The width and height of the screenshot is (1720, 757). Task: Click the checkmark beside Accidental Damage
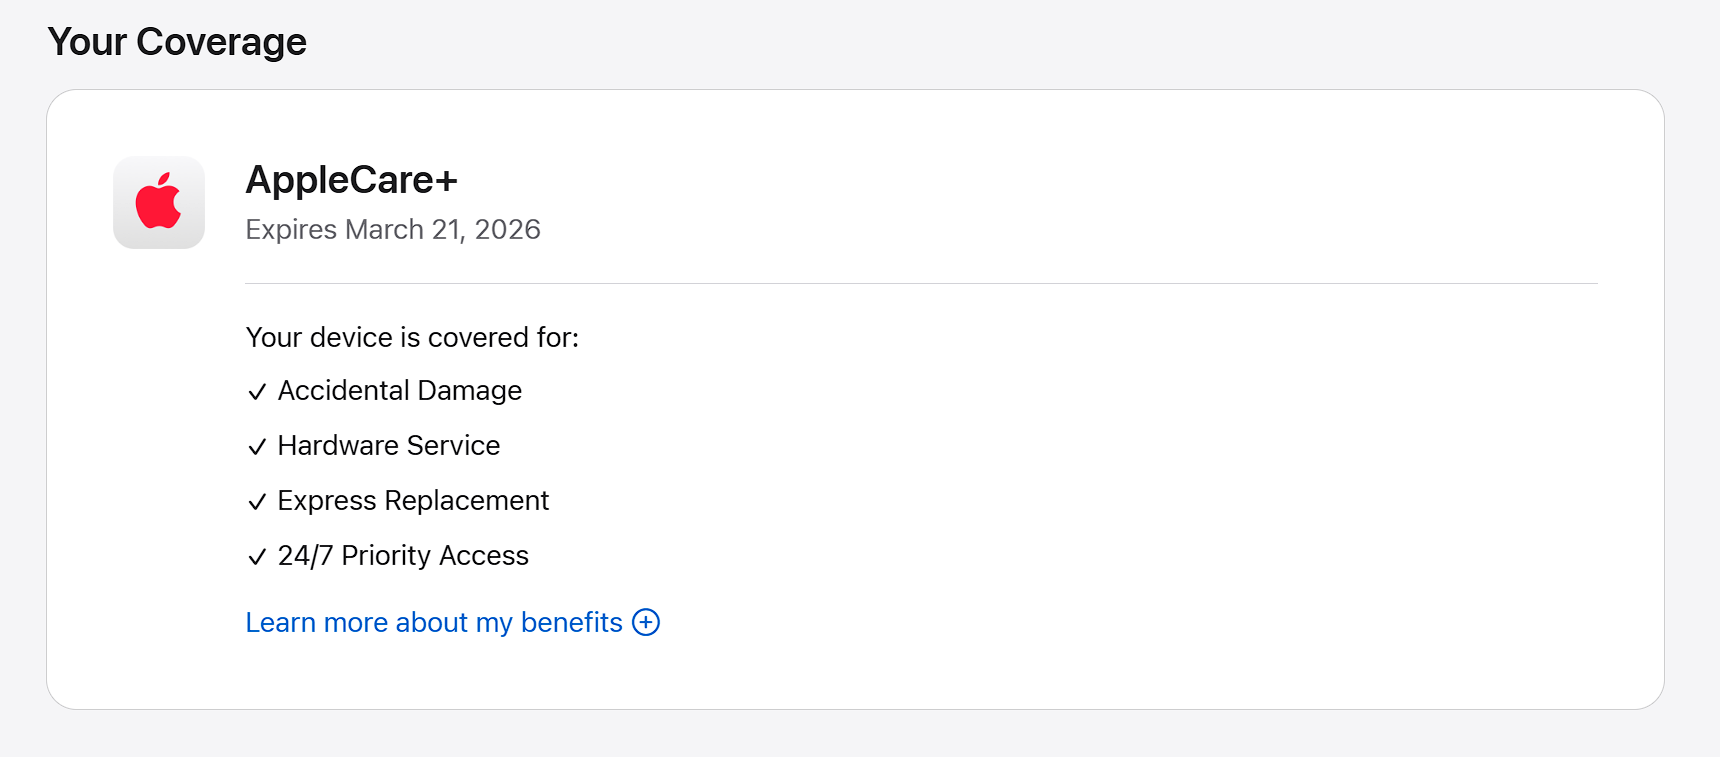point(257,392)
